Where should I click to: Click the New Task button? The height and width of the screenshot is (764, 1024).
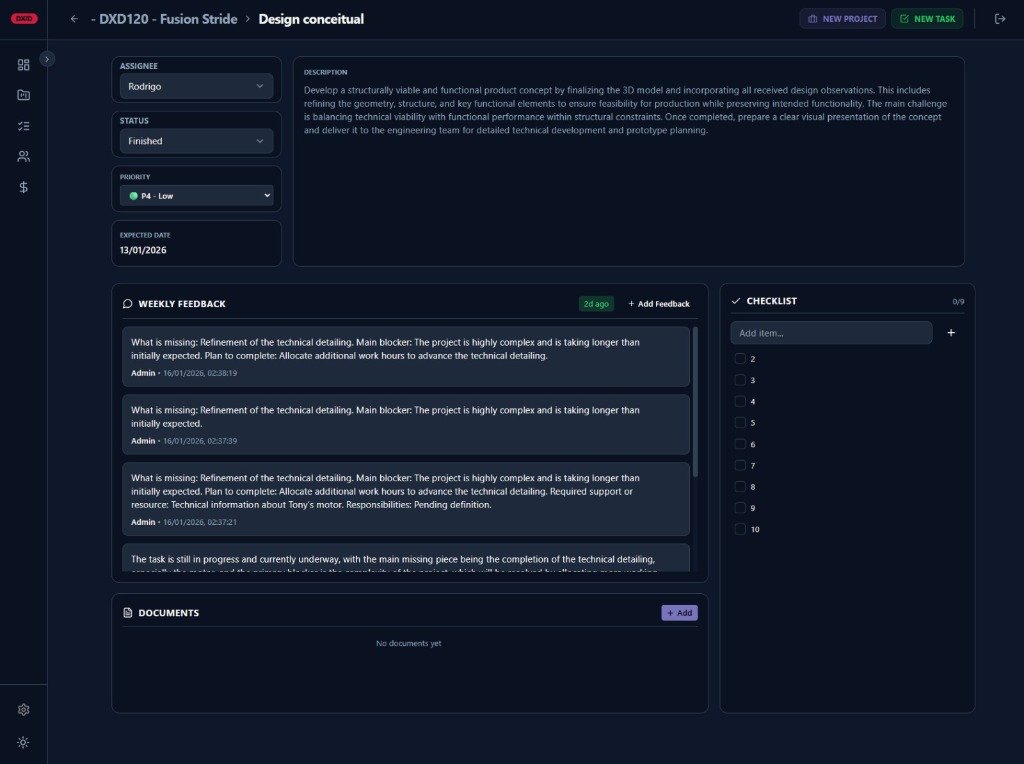pos(927,19)
